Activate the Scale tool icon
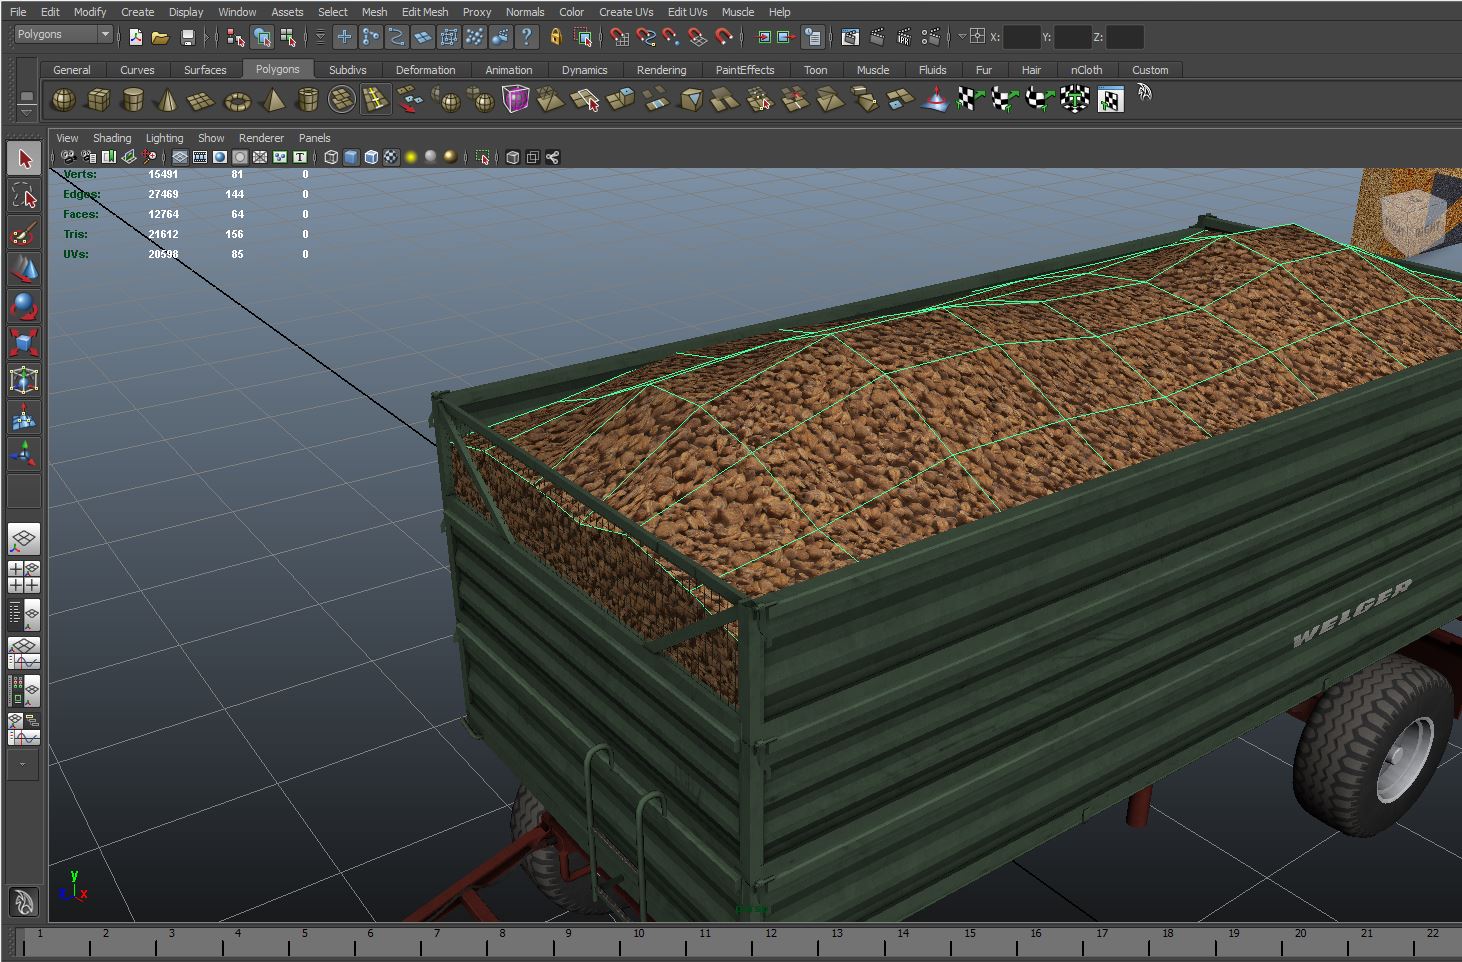Image resolution: width=1462 pixels, height=962 pixels. tap(24, 343)
